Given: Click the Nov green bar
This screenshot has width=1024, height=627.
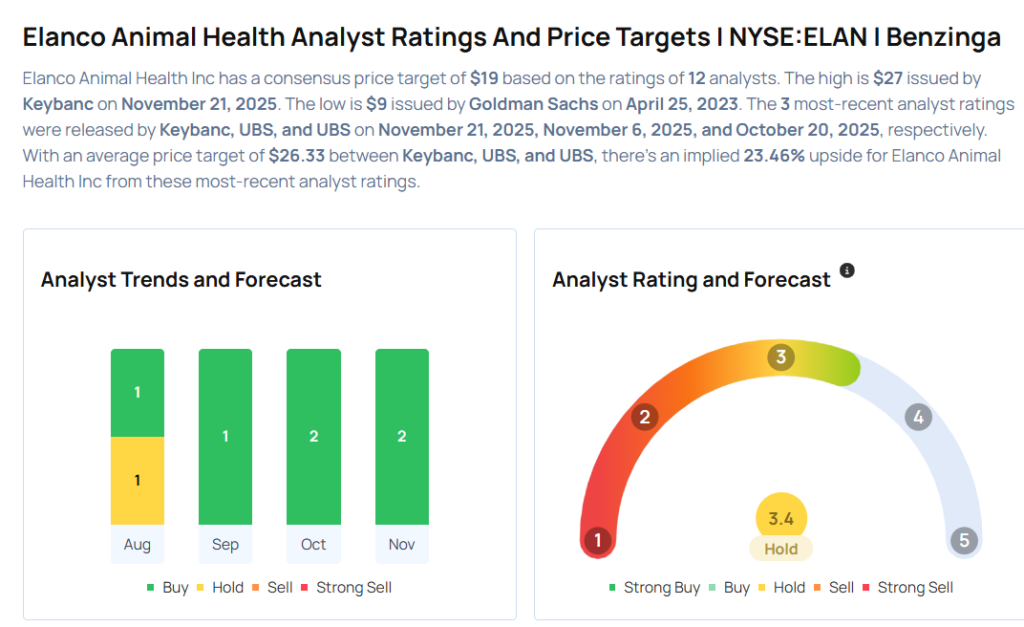Looking at the screenshot, I should click(402, 436).
